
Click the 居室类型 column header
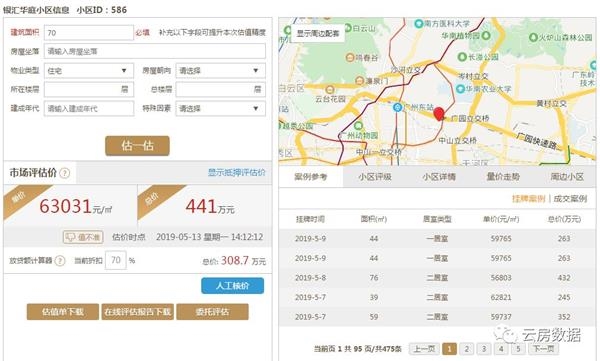pyautogui.click(x=437, y=219)
